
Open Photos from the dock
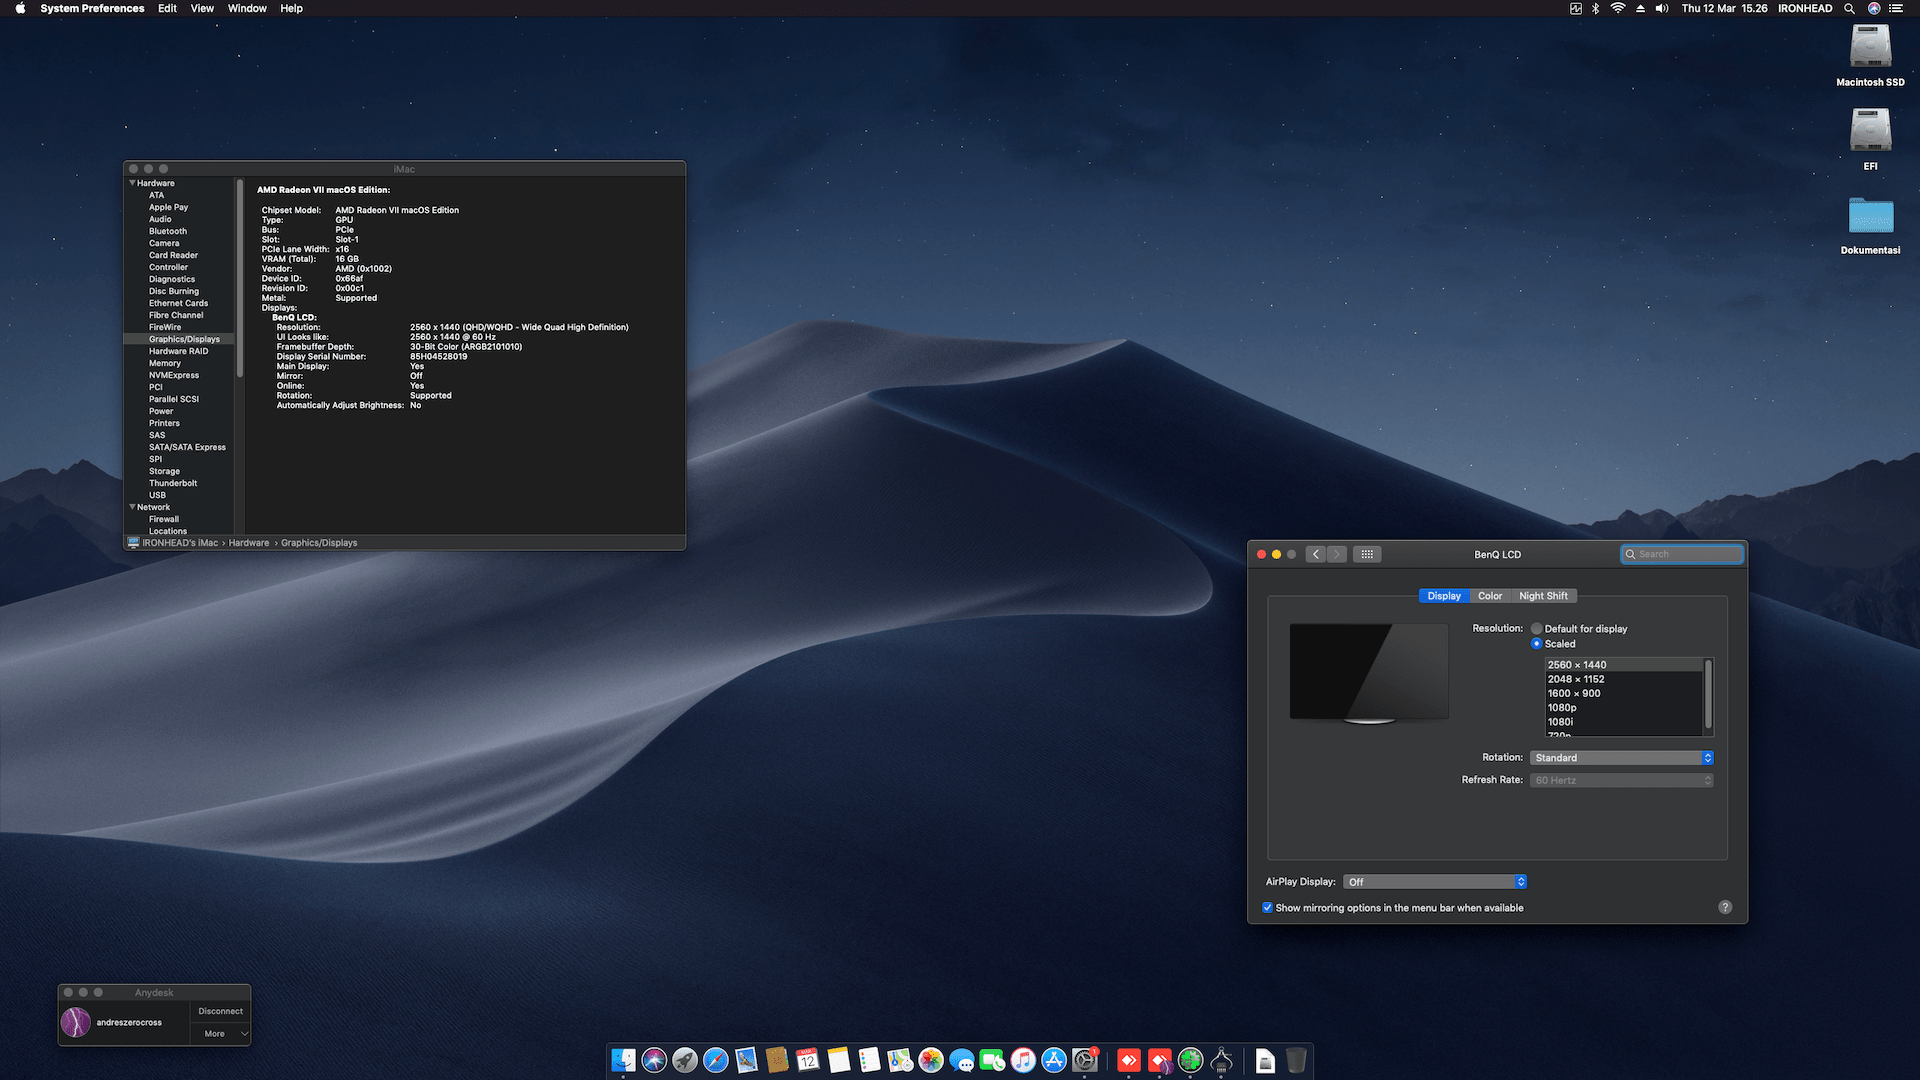[931, 1060]
